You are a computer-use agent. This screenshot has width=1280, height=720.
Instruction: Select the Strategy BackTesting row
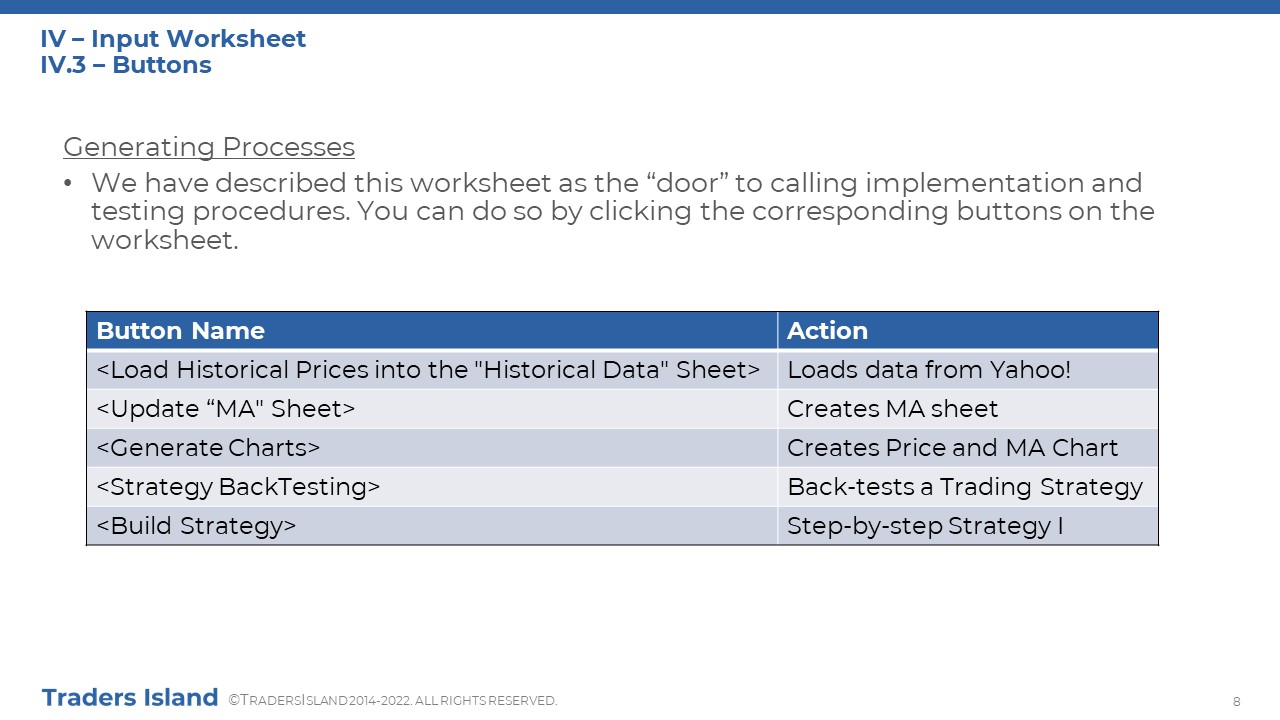click(622, 487)
